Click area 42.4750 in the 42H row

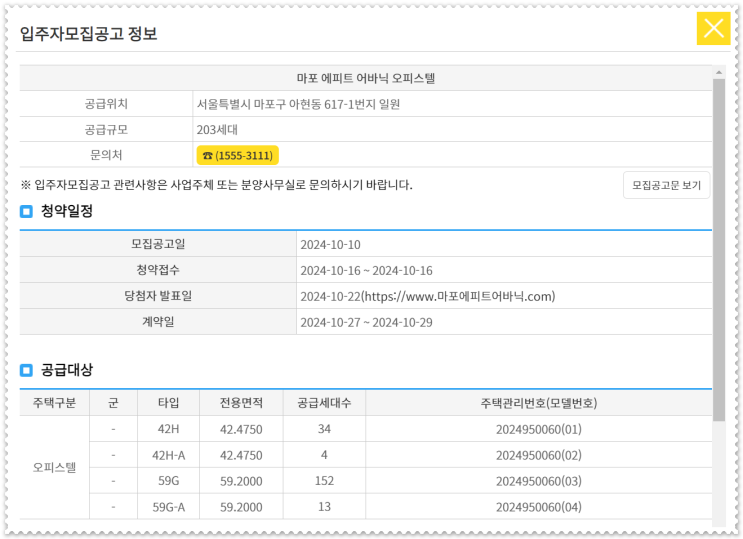pyautogui.click(x=241, y=429)
